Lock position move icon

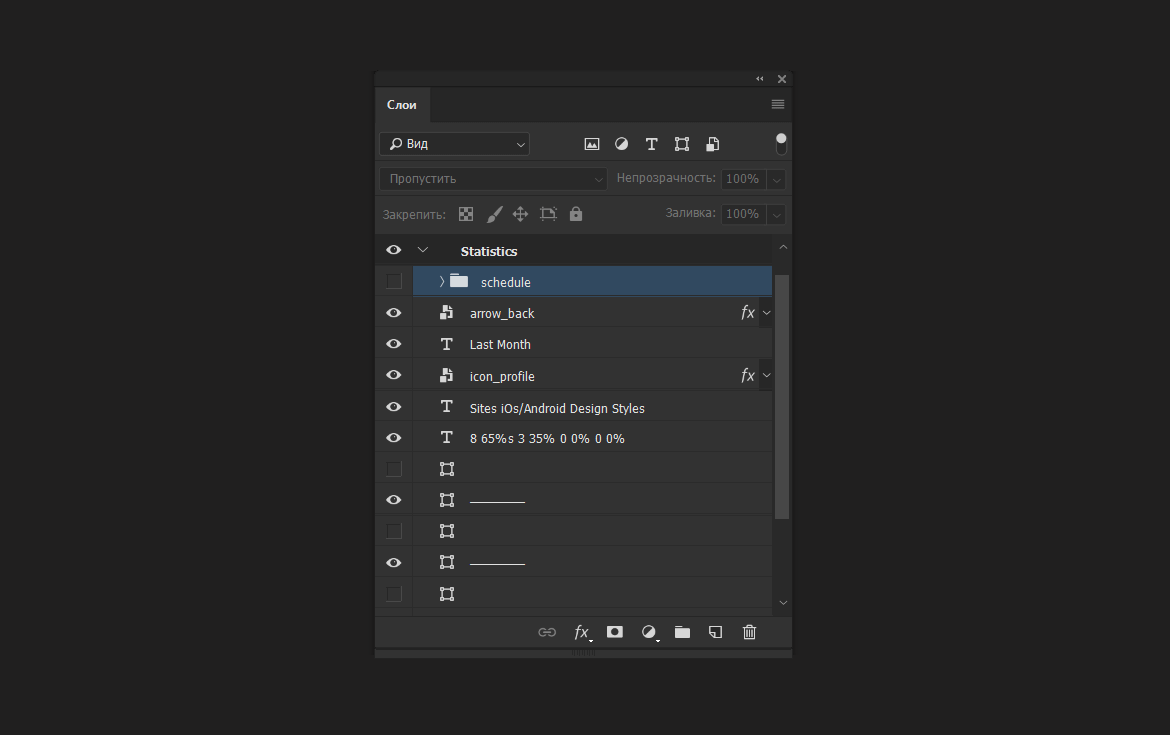pyautogui.click(x=521, y=214)
